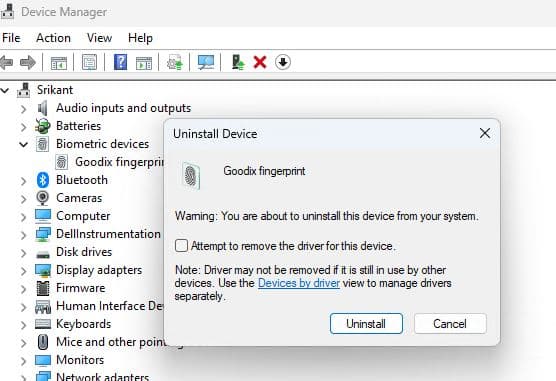Click the Audio inputs speaker icon

43,108
